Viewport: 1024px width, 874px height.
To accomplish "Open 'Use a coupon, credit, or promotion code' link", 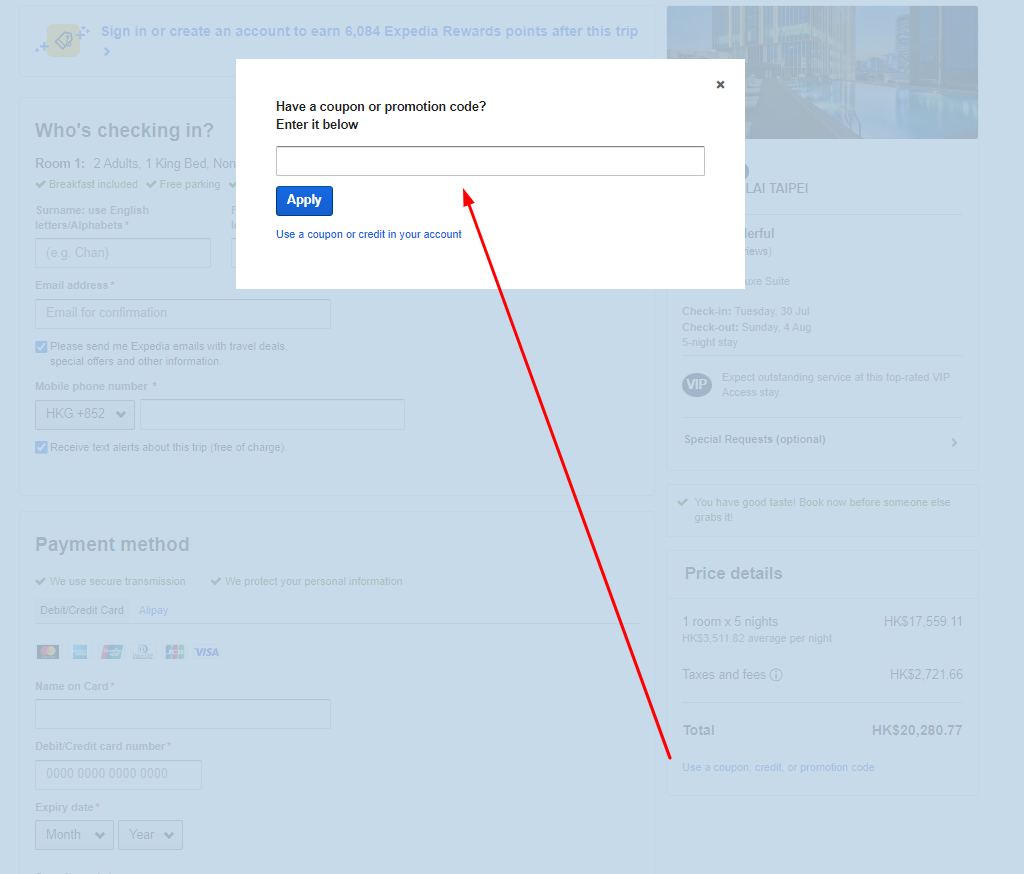I will 778,768.
